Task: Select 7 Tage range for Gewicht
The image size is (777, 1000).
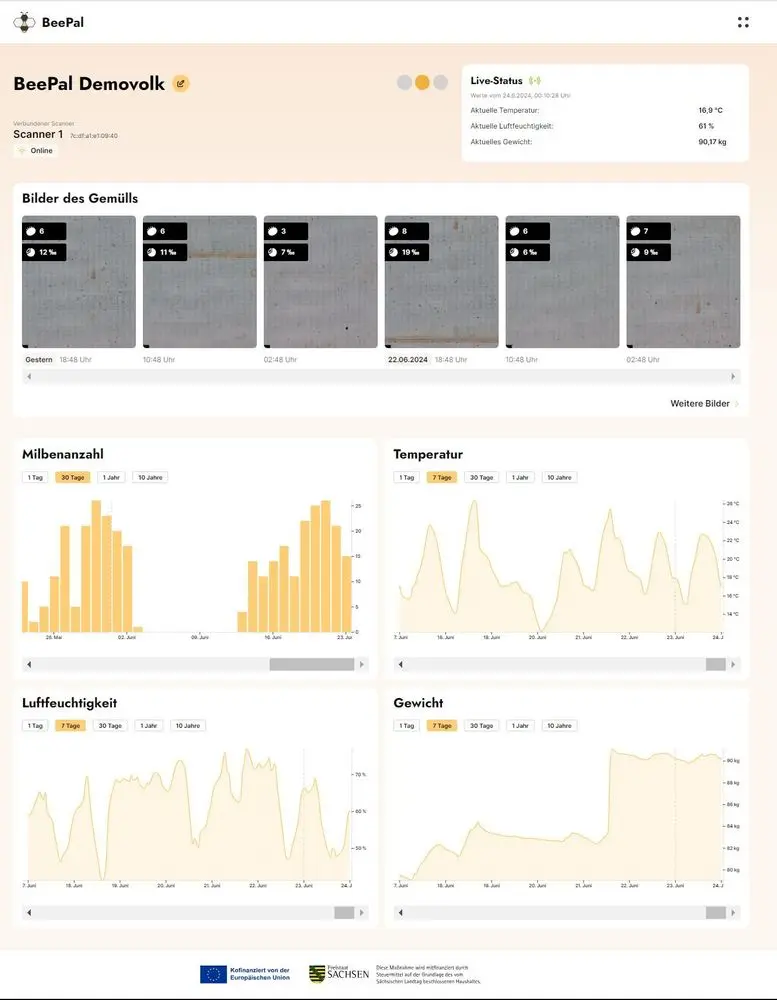Action: pyautogui.click(x=442, y=726)
